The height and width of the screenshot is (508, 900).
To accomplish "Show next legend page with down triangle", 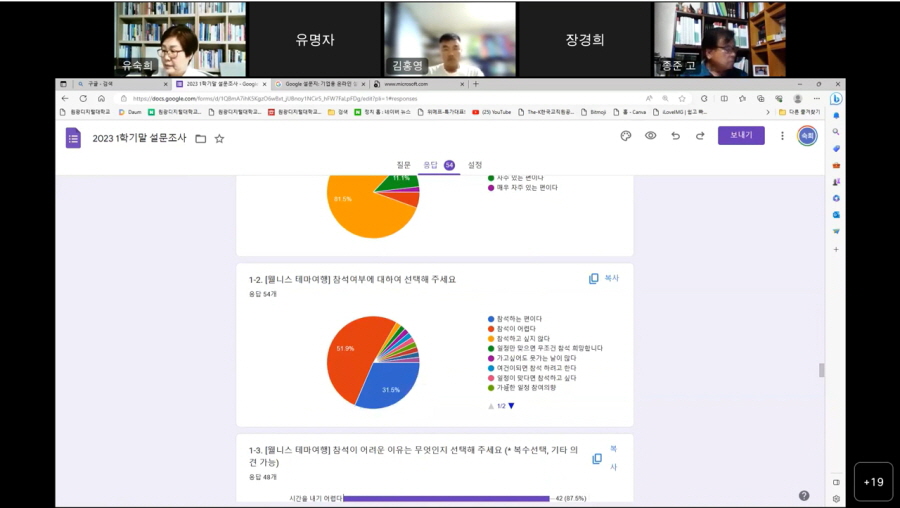I will pos(511,406).
